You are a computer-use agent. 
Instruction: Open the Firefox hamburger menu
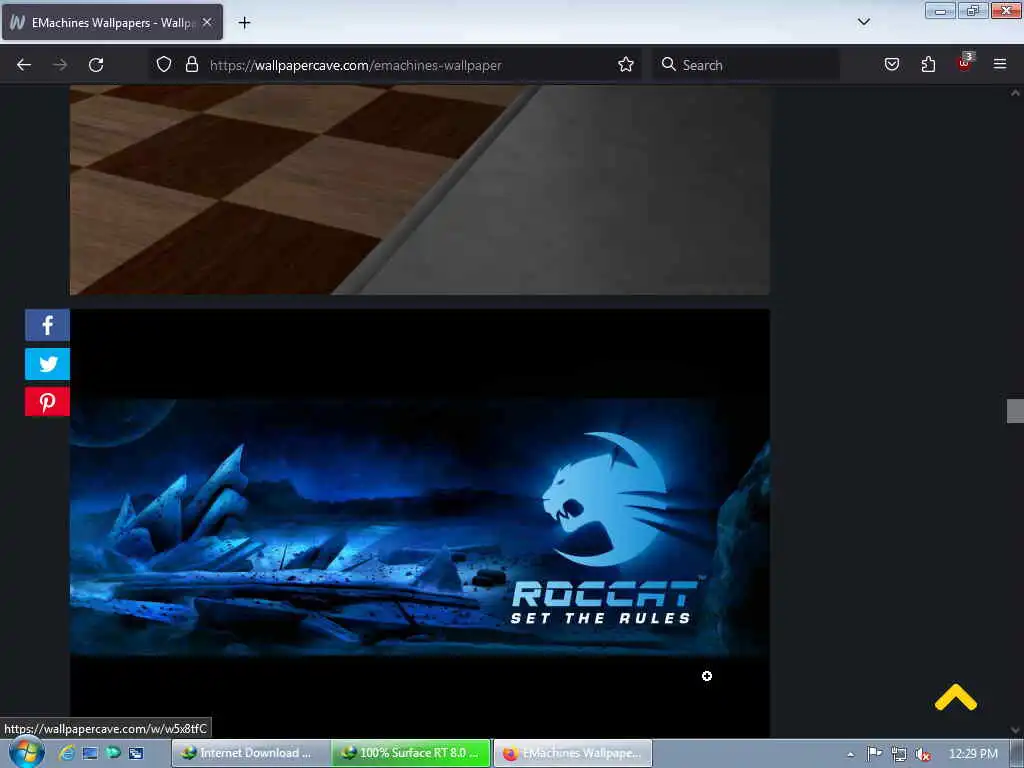(x=1000, y=64)
